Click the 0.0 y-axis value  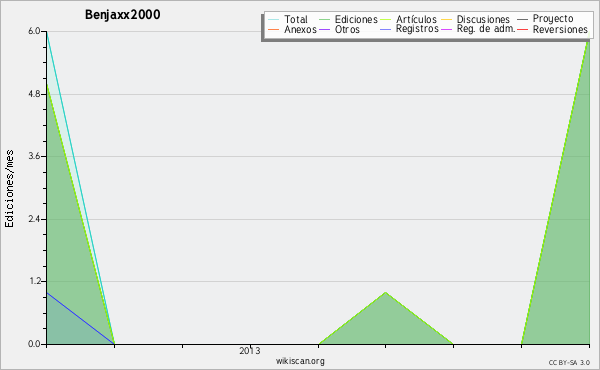point(34,344)
